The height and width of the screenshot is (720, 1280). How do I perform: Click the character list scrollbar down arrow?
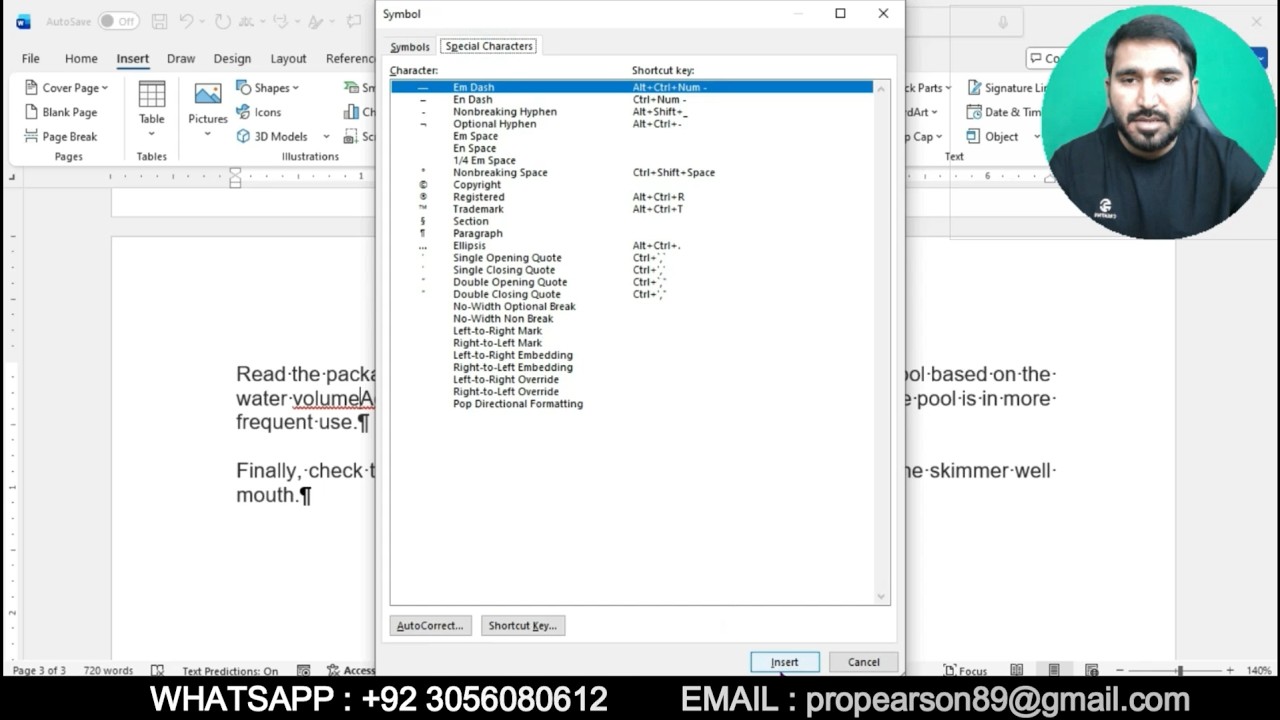pyautogui.click(x=881, y=597)
